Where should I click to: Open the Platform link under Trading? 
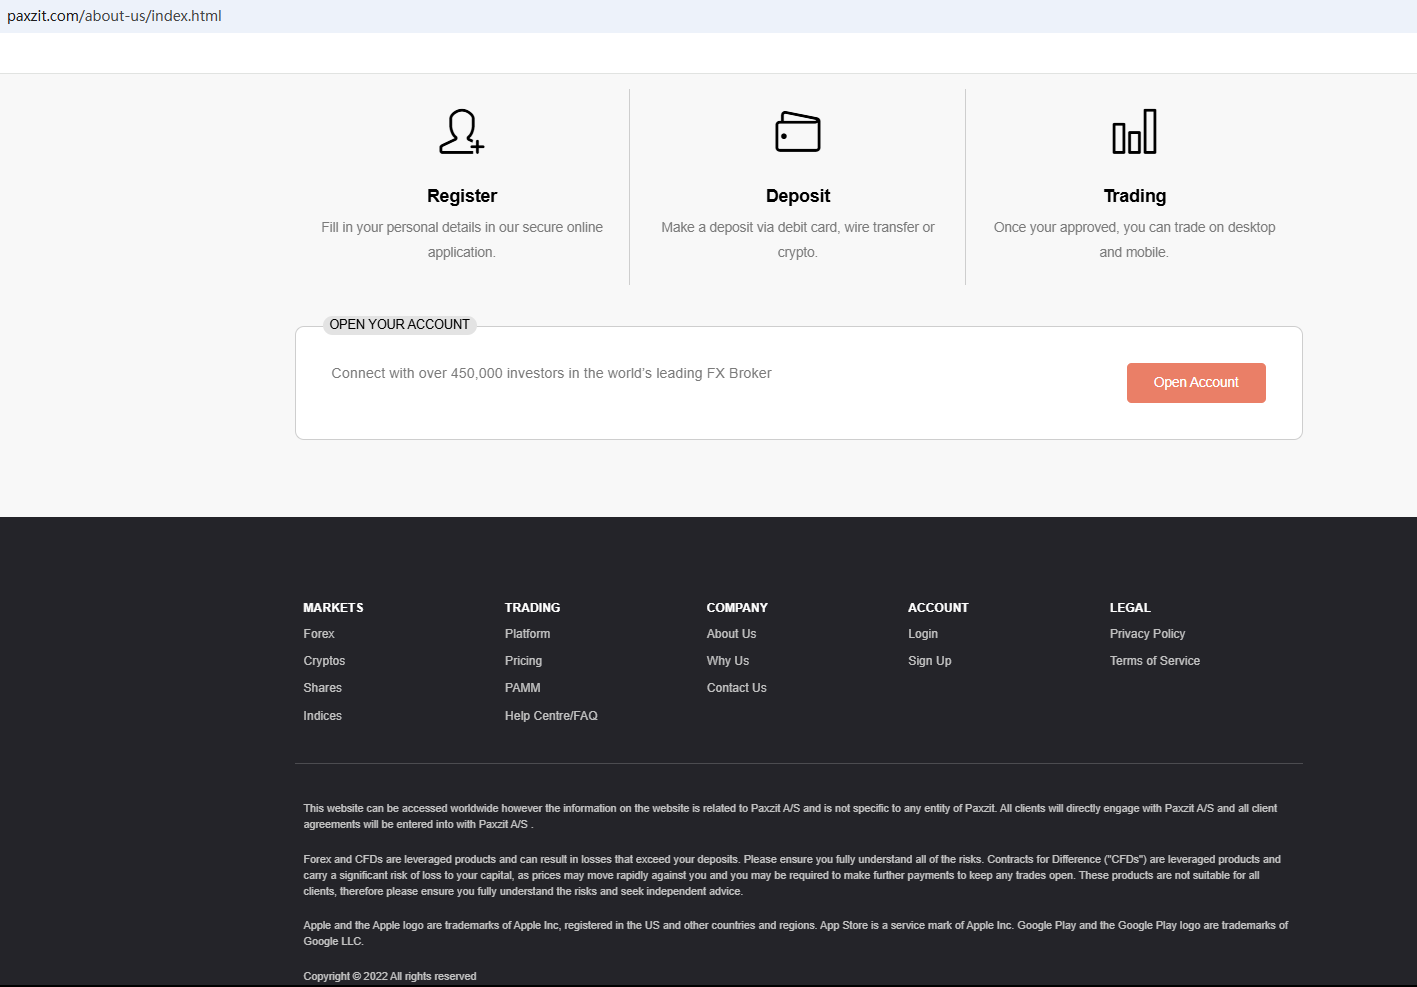[x=527, y=634]
